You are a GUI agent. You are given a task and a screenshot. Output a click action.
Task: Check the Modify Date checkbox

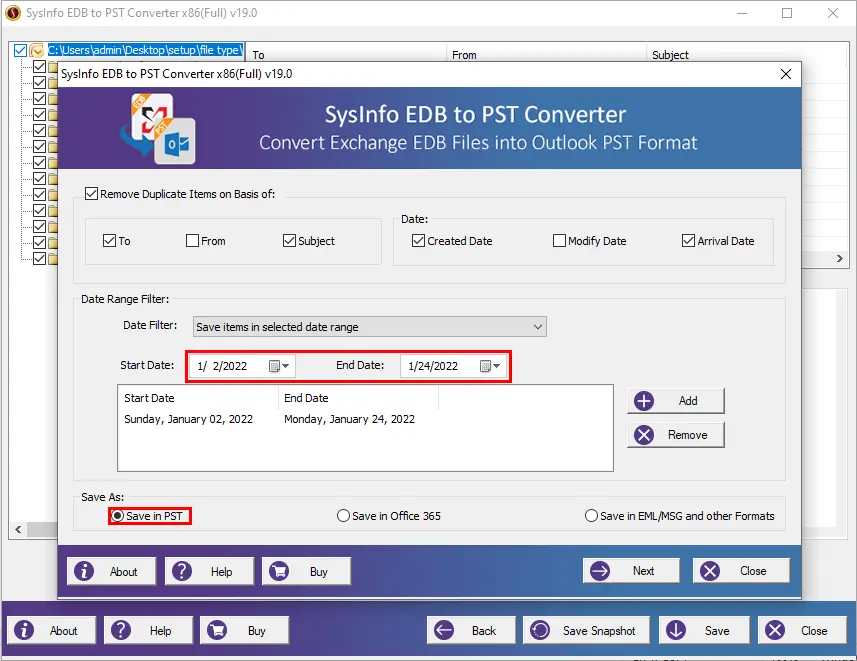click(x=559, y=241)
